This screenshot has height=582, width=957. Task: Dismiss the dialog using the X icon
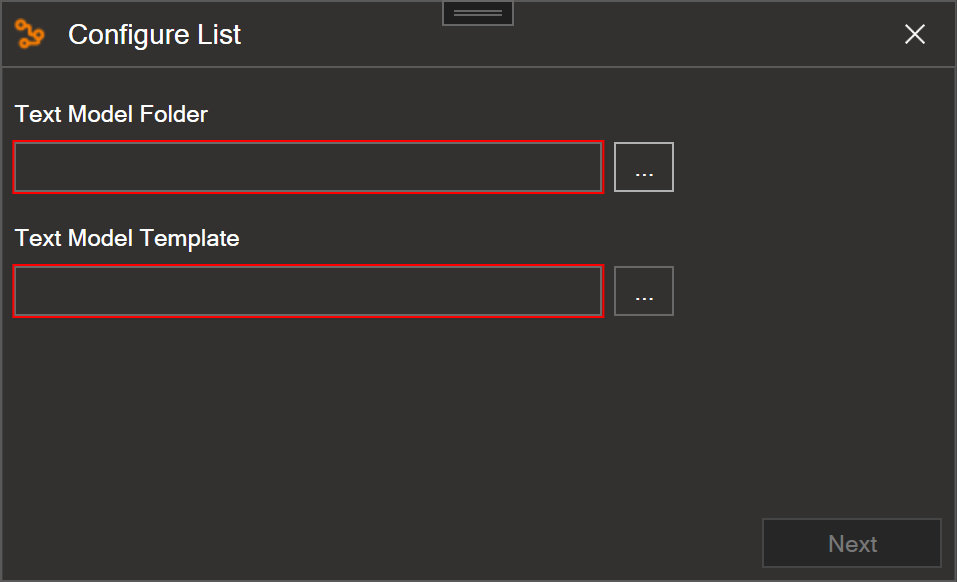(x=915, y=34)
